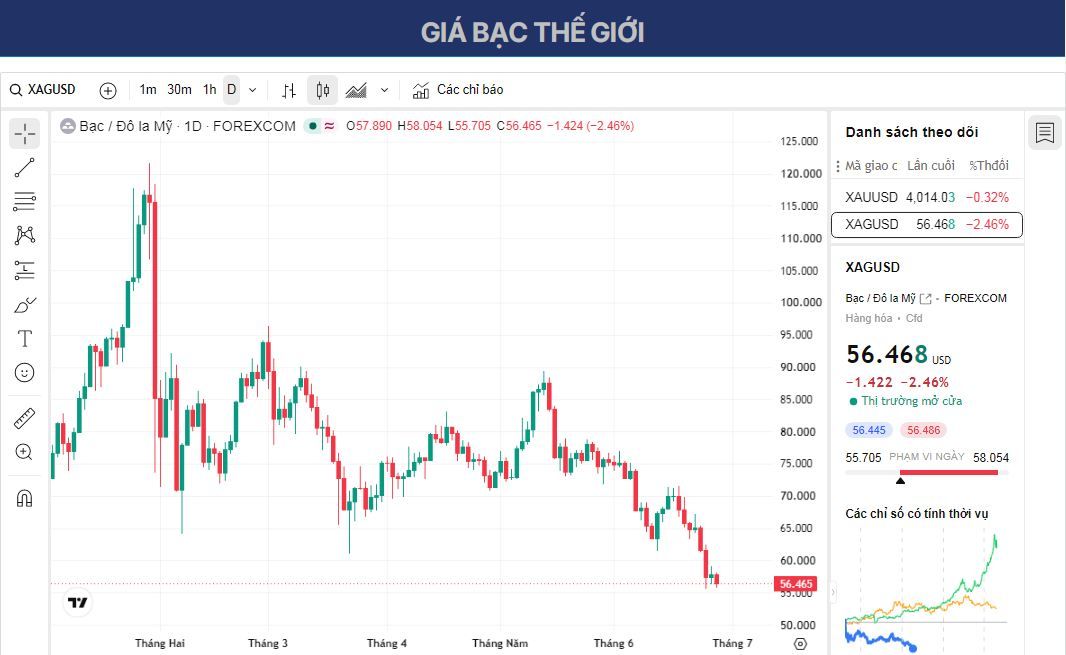Select the Text annotation tool

pyautogui.click(x=24, y=338)
